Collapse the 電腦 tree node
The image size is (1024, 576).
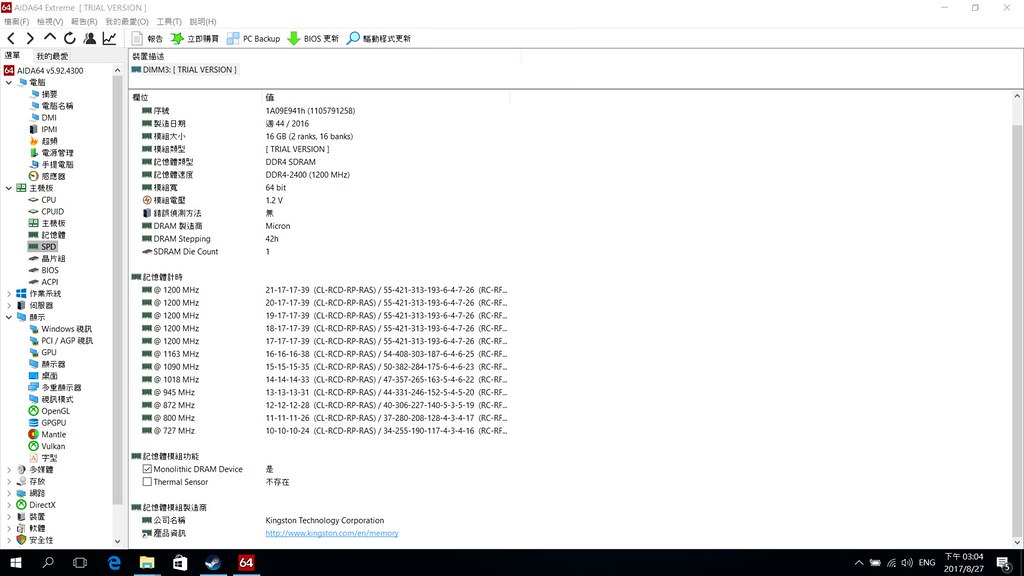9,82
